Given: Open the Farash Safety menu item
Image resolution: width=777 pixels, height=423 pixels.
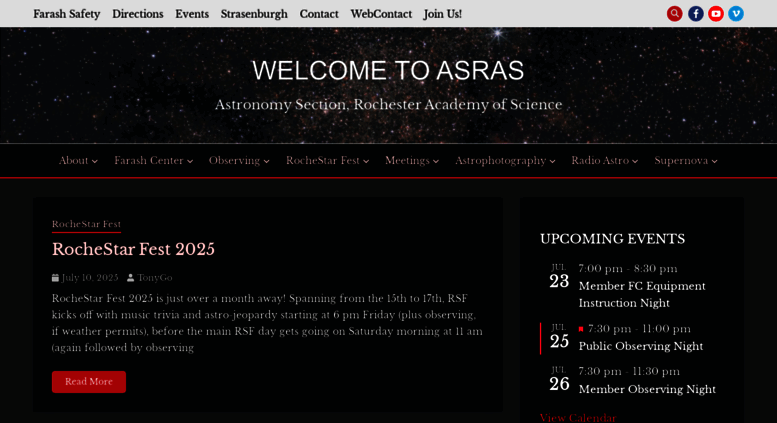Looking at the screenshot, I should click(x=67, y=14).
